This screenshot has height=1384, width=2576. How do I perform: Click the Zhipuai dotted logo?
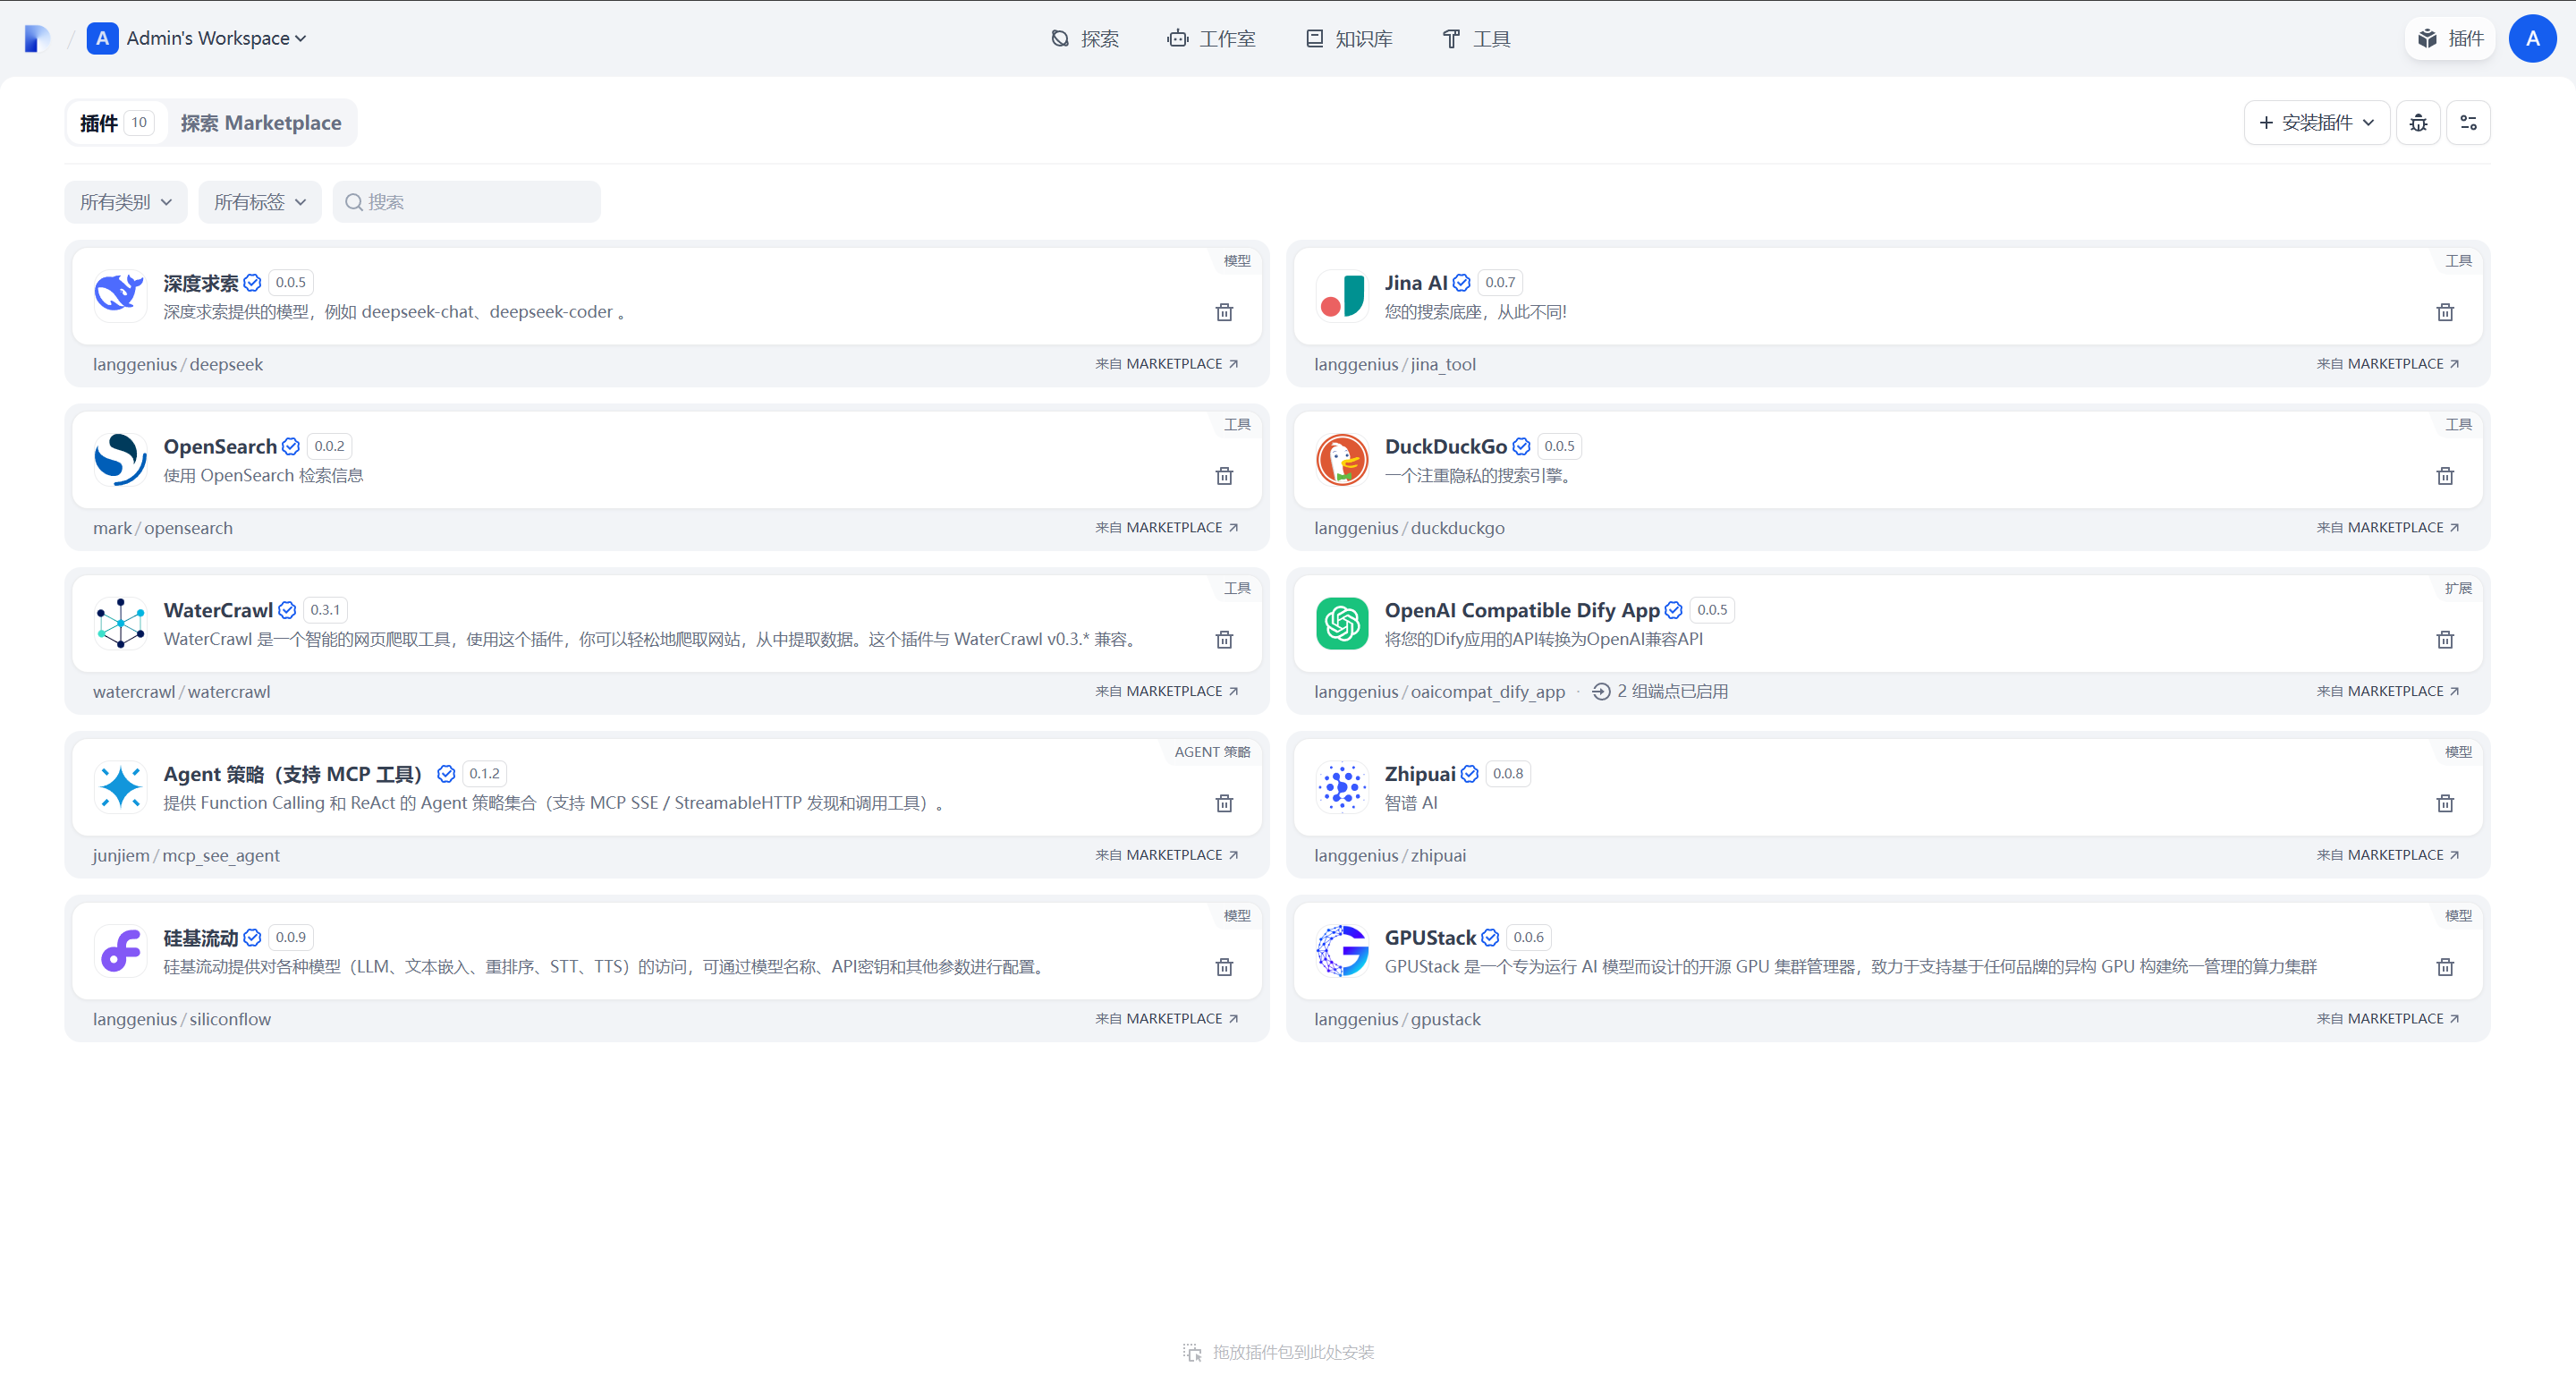[1341, 787]
